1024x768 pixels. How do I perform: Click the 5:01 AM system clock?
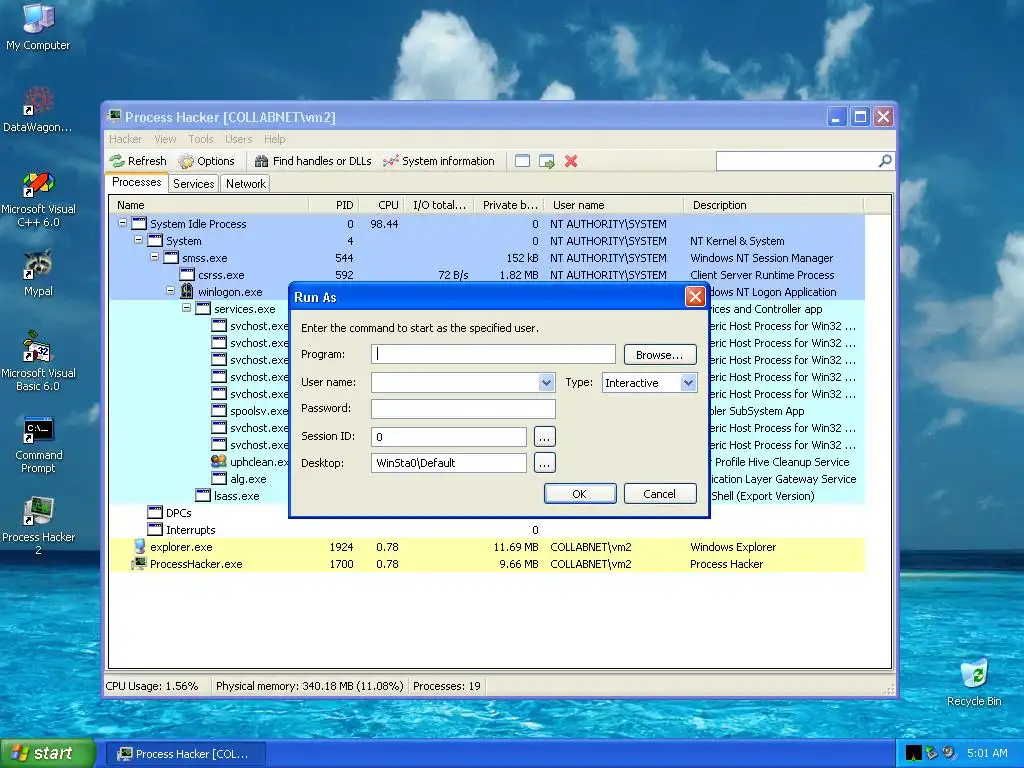(987, 753)
